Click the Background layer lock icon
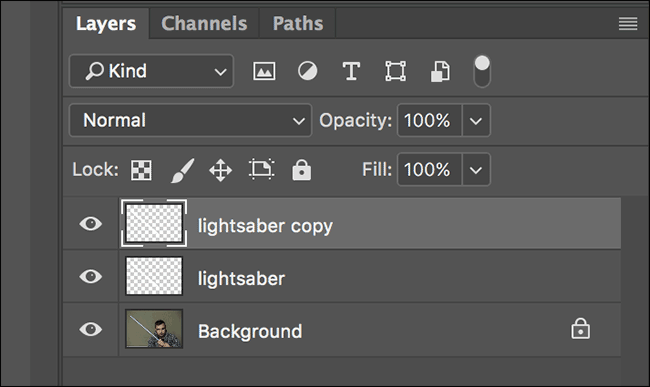Screen dimensions: 650x387 point(580,329)
